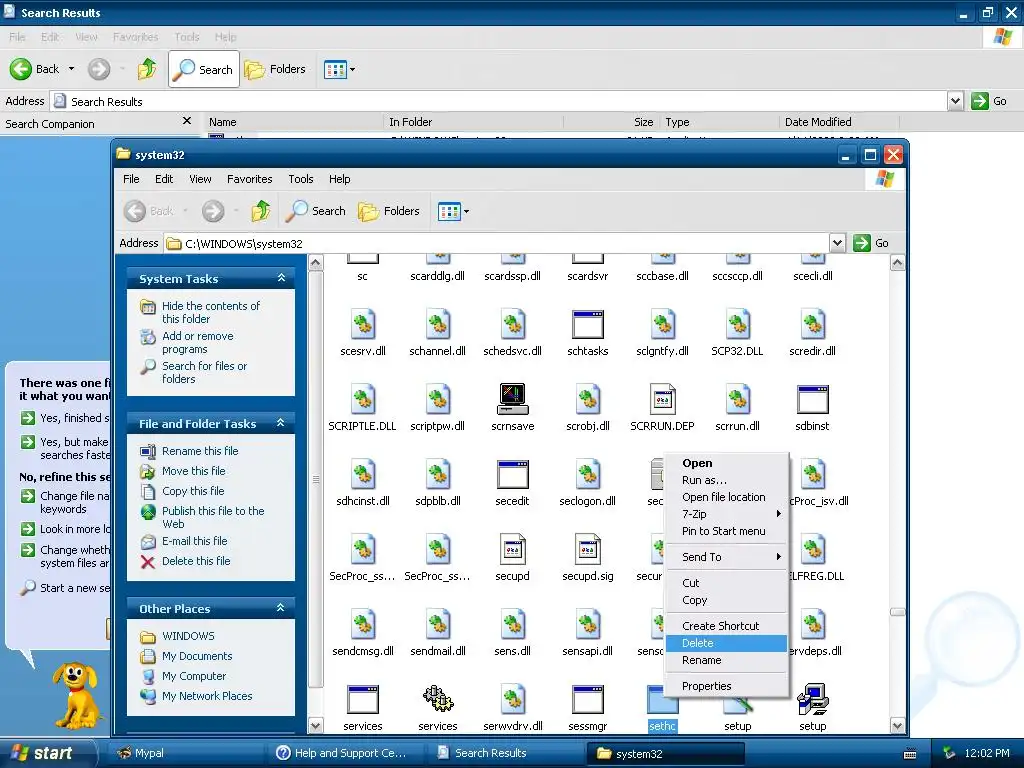Click Add or remove programs link
Image resolution: width=1024 pixels, height=768 pixels.
click(x=197, y=343)
